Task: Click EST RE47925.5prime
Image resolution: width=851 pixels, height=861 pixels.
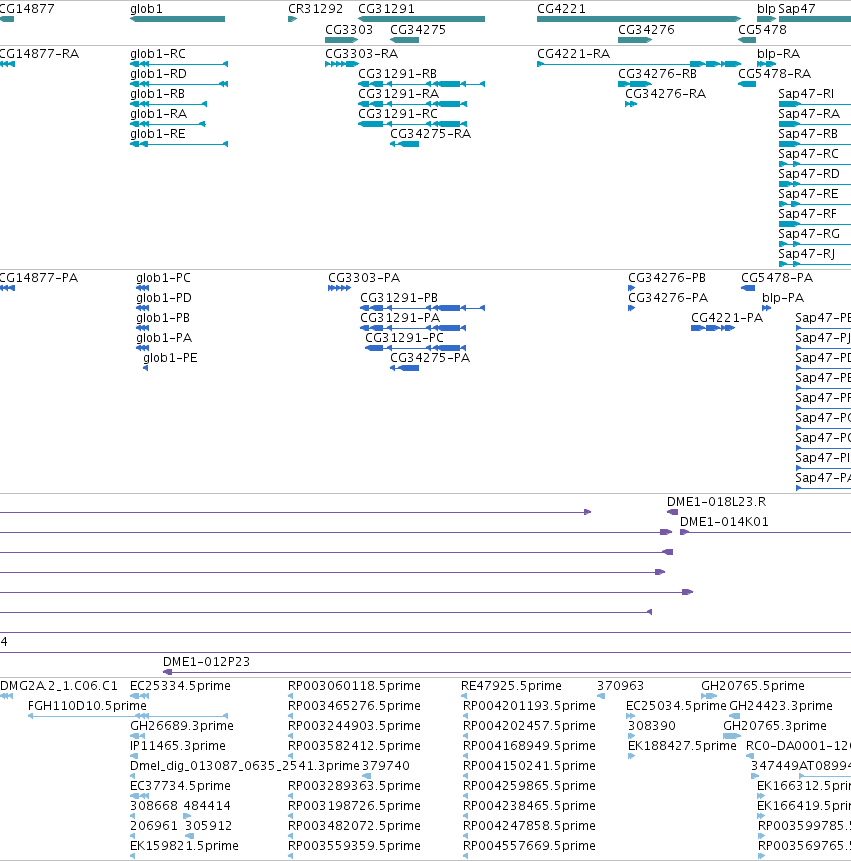Action: click(511, 686)
